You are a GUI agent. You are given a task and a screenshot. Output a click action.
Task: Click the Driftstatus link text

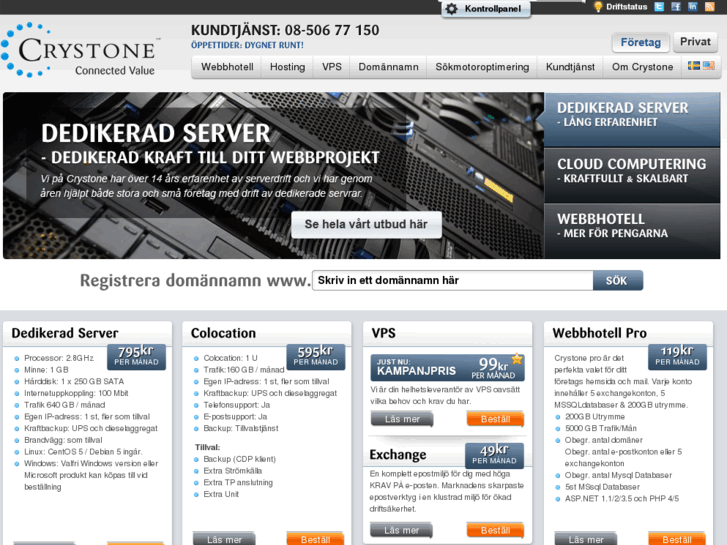pos(626,7)
